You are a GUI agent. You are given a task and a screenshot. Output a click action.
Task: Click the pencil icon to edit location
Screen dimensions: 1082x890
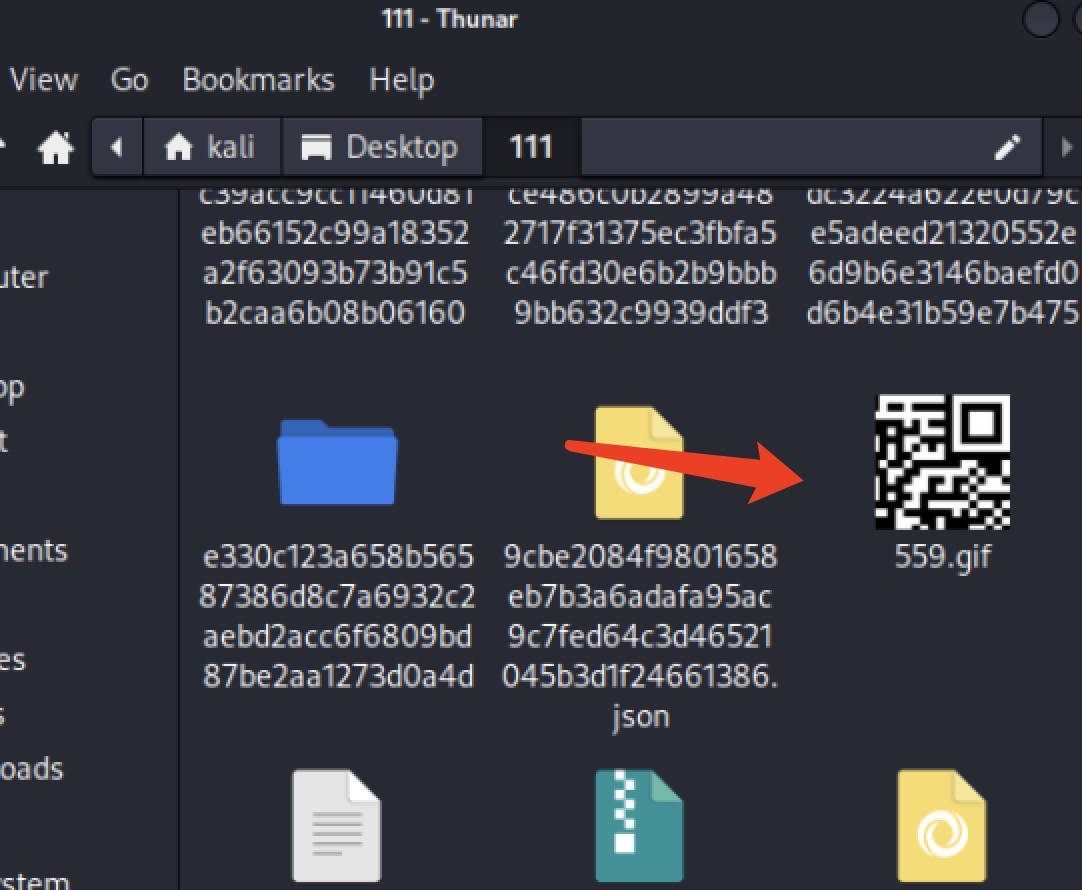1007,147
